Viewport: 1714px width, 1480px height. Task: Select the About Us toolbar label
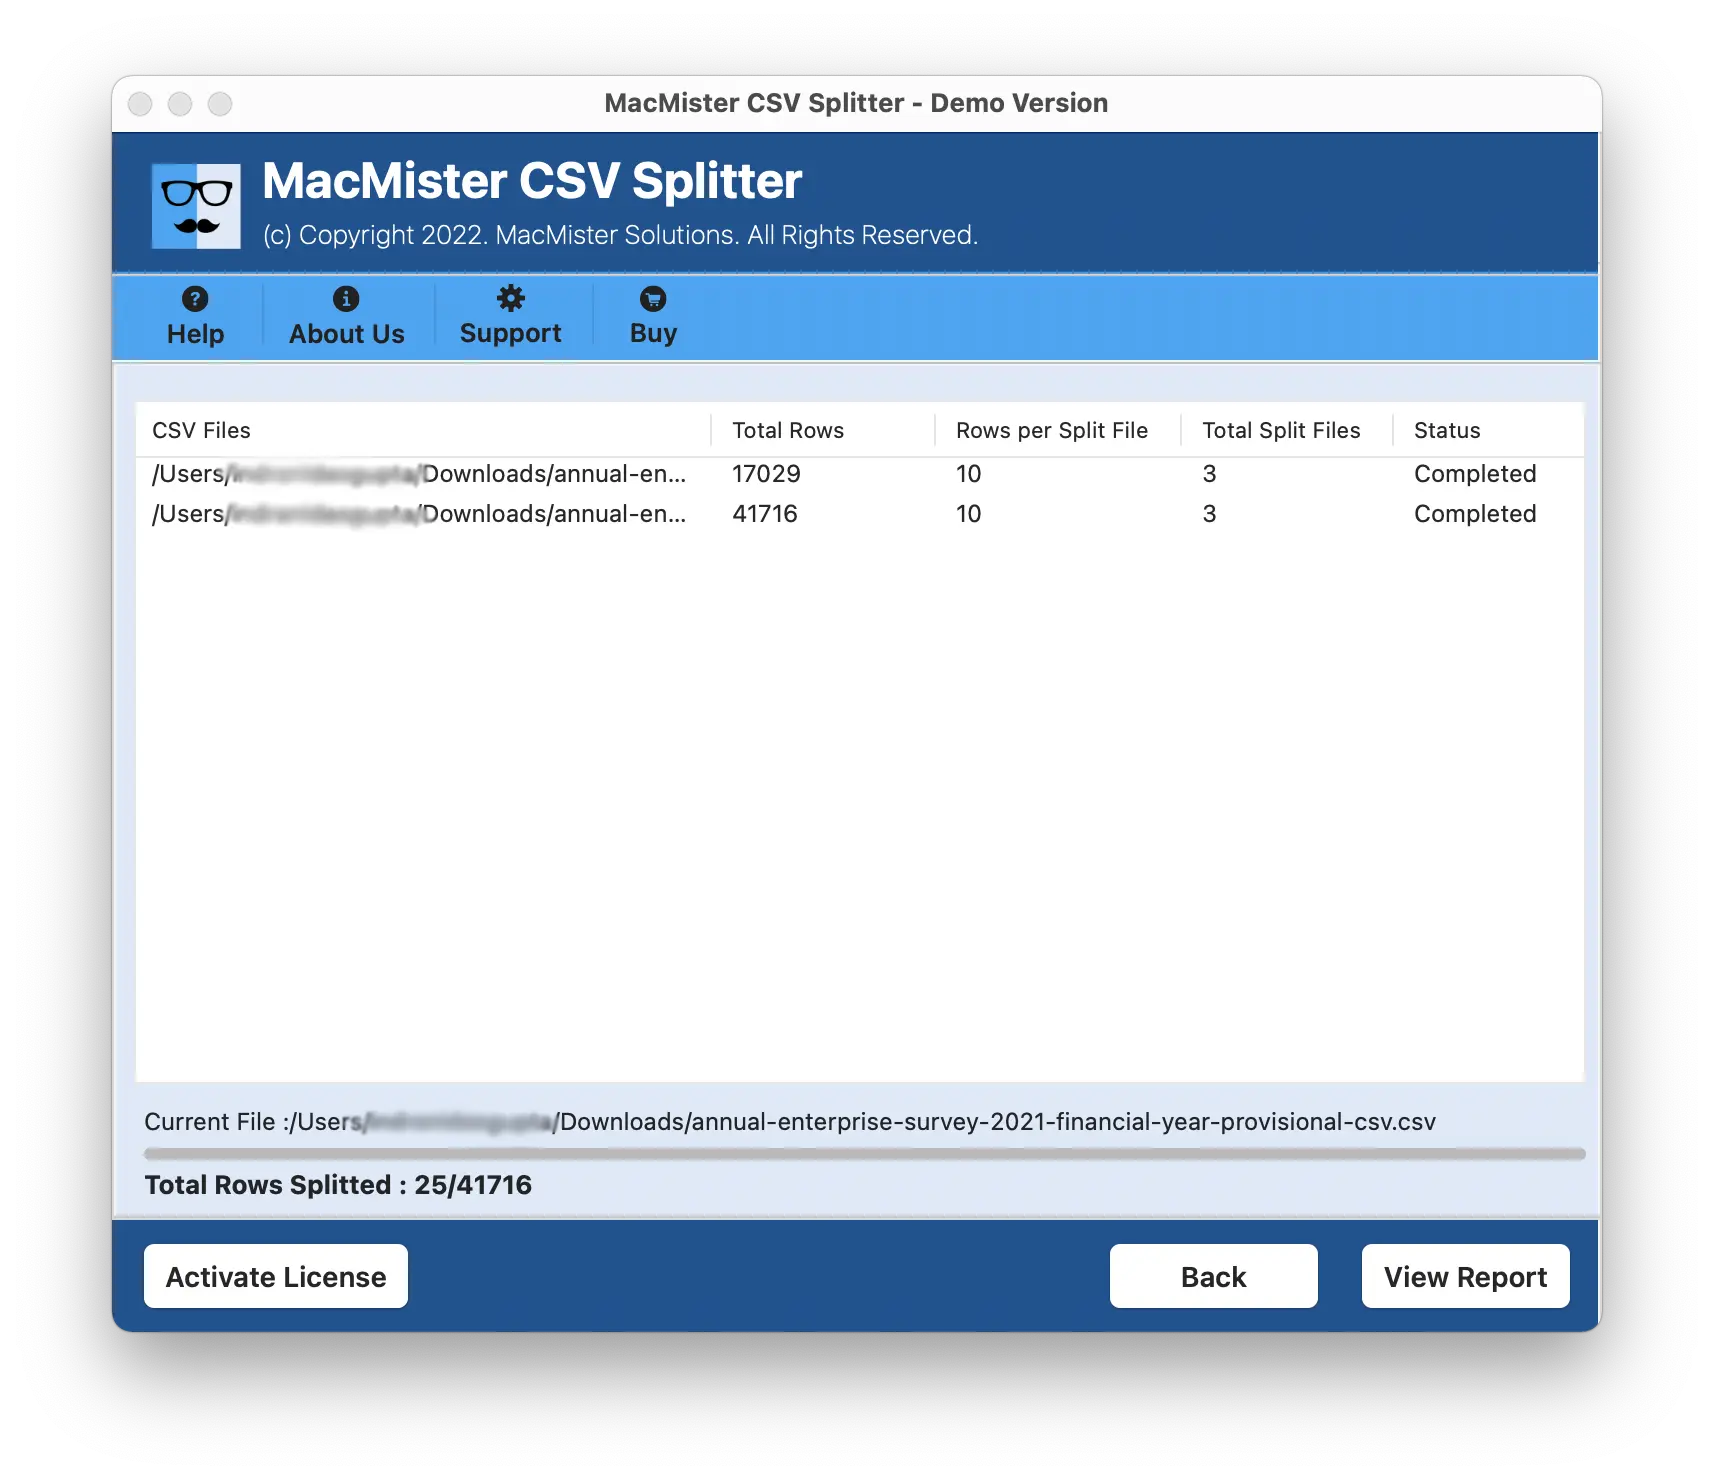(346, 334)
